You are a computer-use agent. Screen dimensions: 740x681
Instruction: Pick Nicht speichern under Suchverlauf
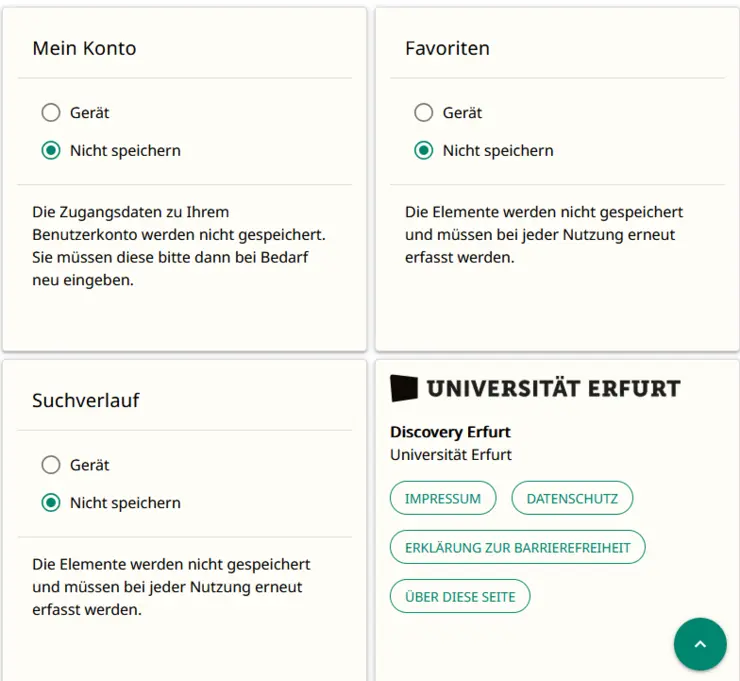pos(51,503)
